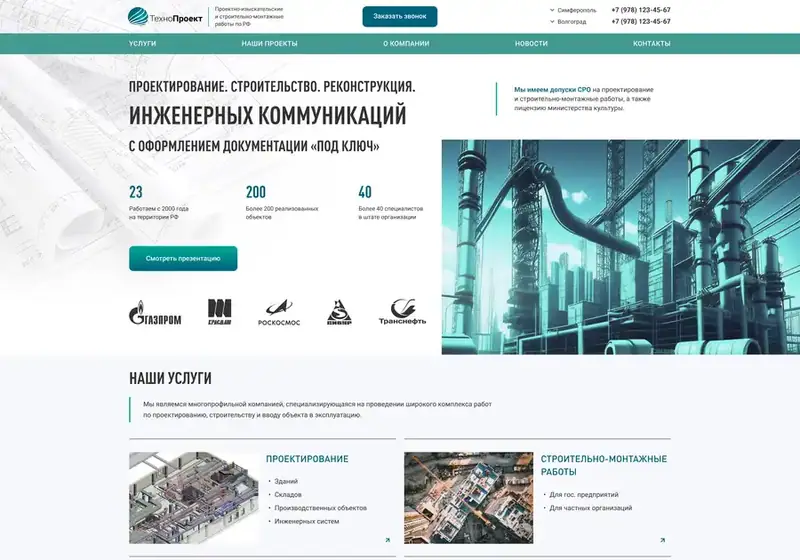Click the industrial plant hero image
The width and height of the screenshot is (800, 560).
click(620, 247)
